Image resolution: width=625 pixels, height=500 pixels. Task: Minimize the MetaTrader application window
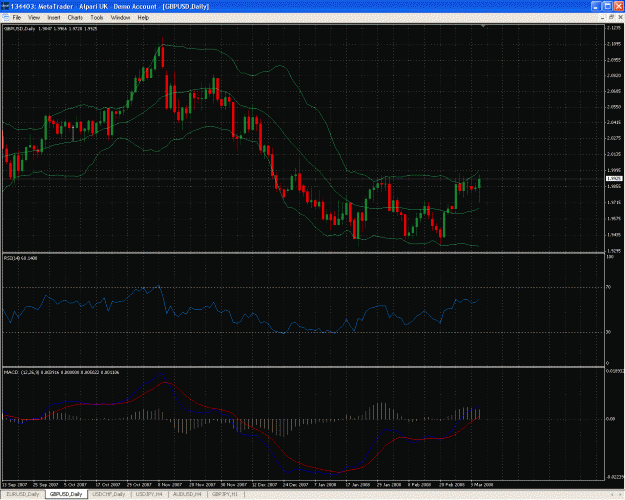click(596, 6)
